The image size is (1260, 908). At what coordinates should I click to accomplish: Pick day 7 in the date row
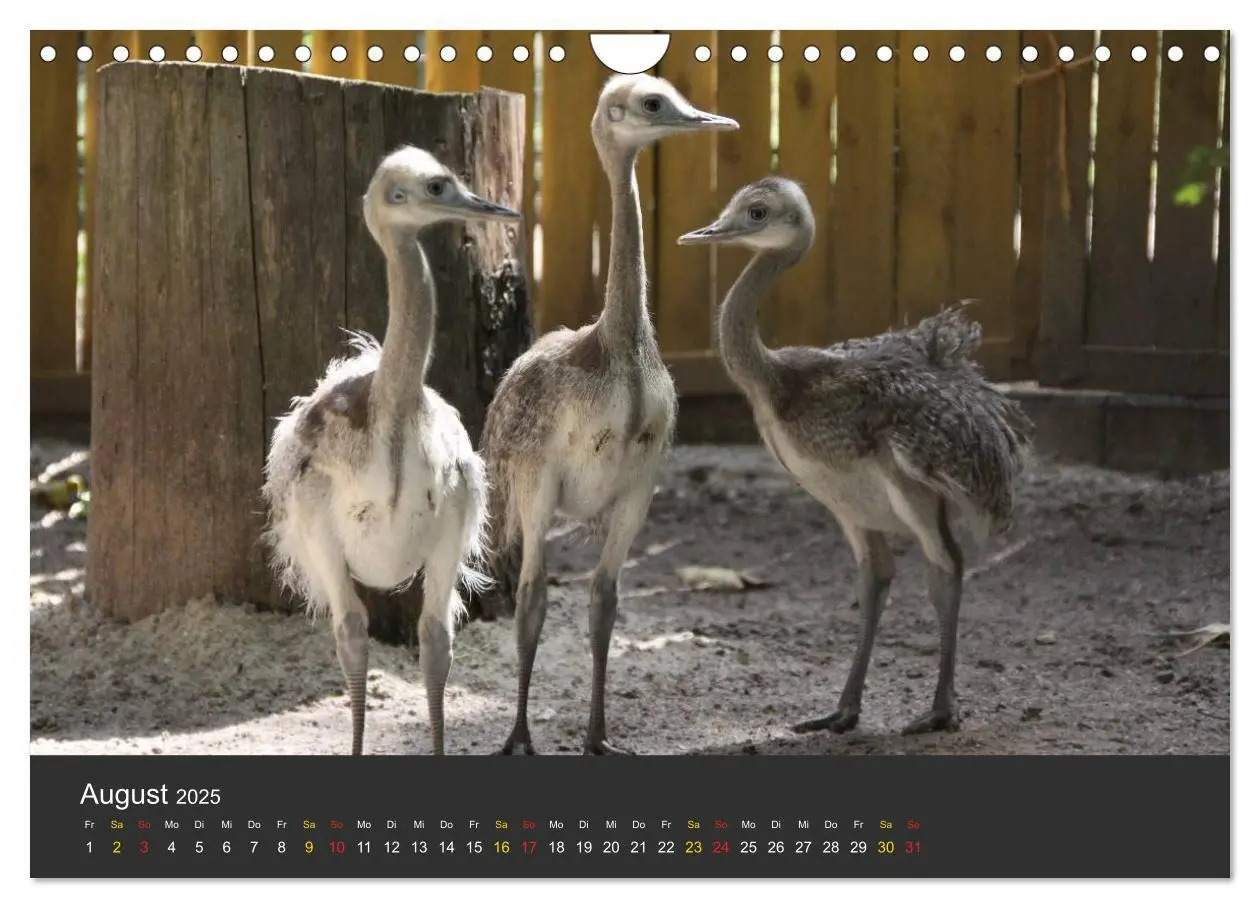[254, 847]
